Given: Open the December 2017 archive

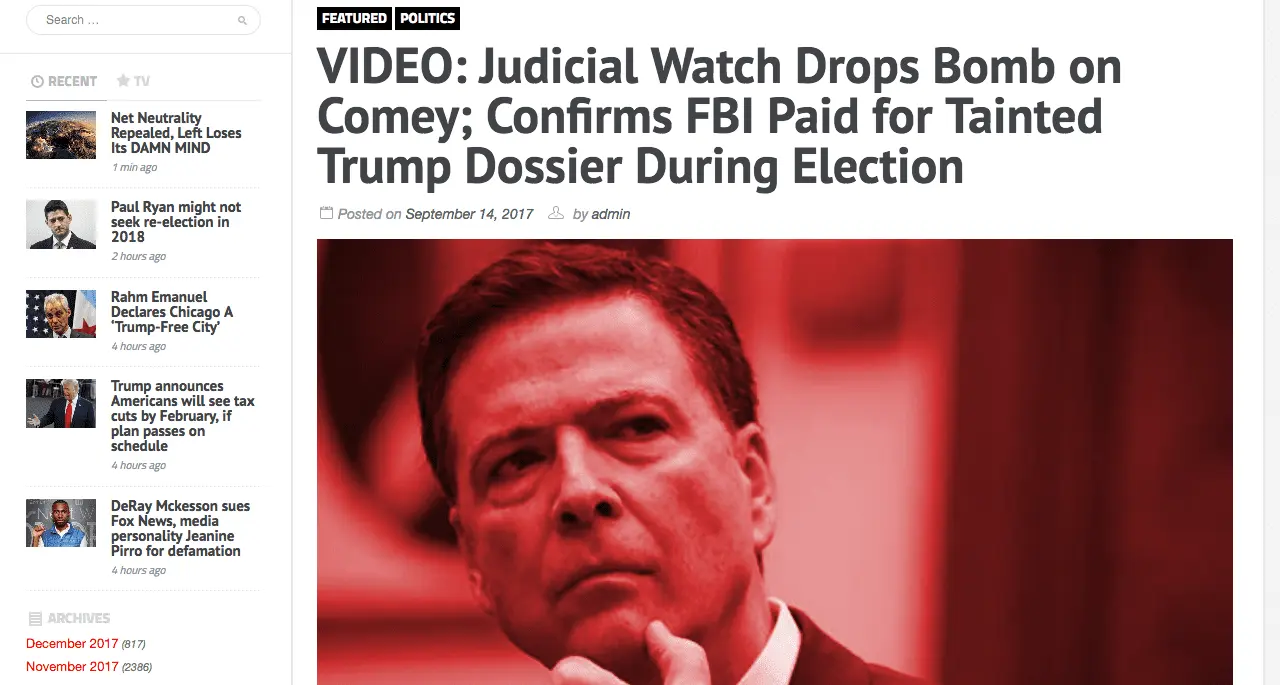Looking at the screenshot, I should [x=72, y=643].
